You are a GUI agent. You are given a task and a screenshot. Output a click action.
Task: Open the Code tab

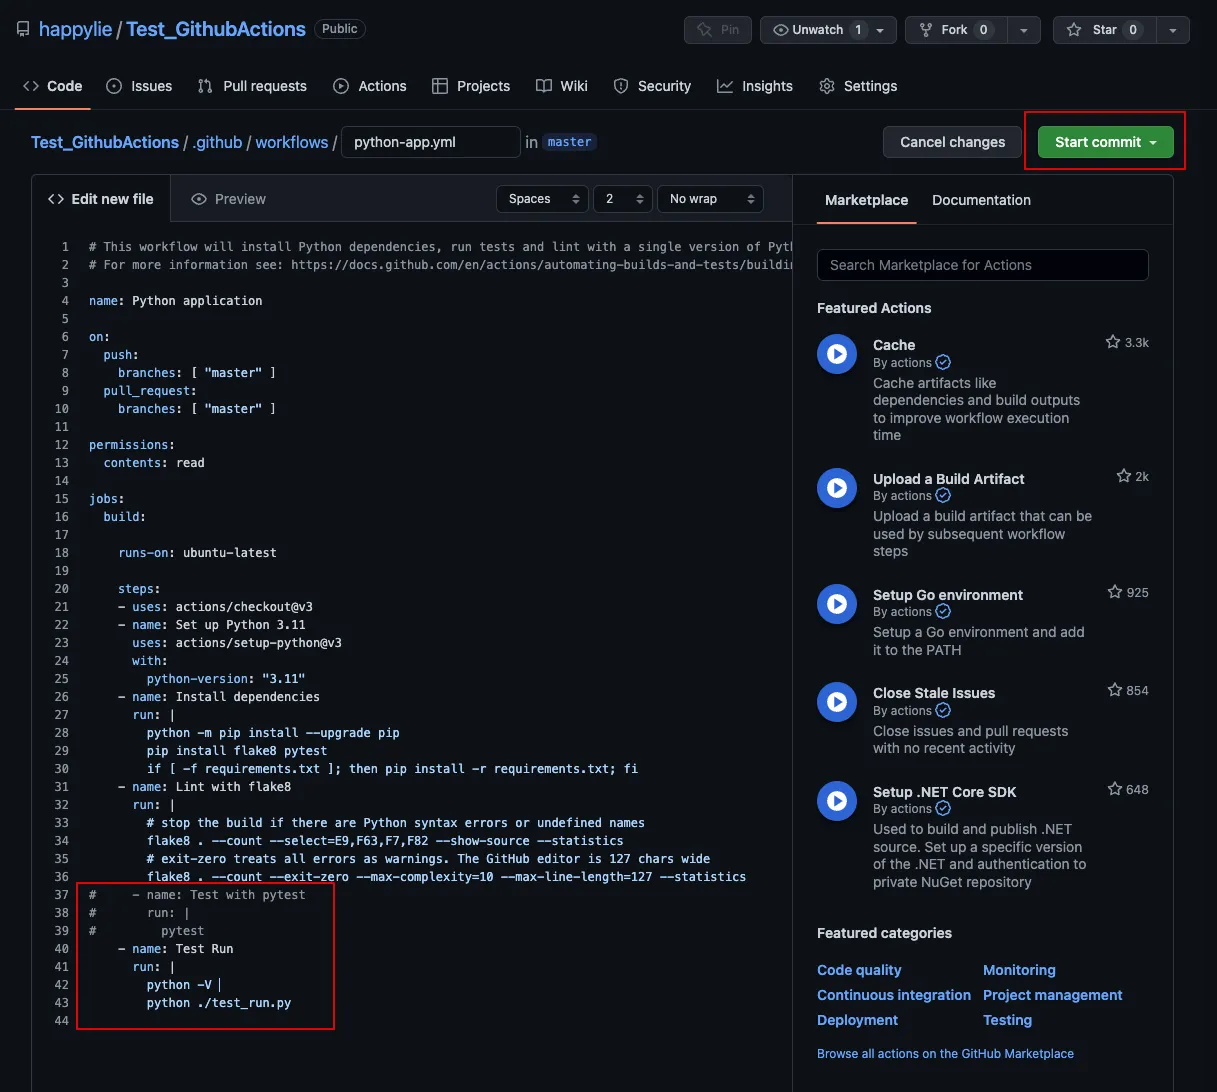pyautogui.click(x=53, y=86)
